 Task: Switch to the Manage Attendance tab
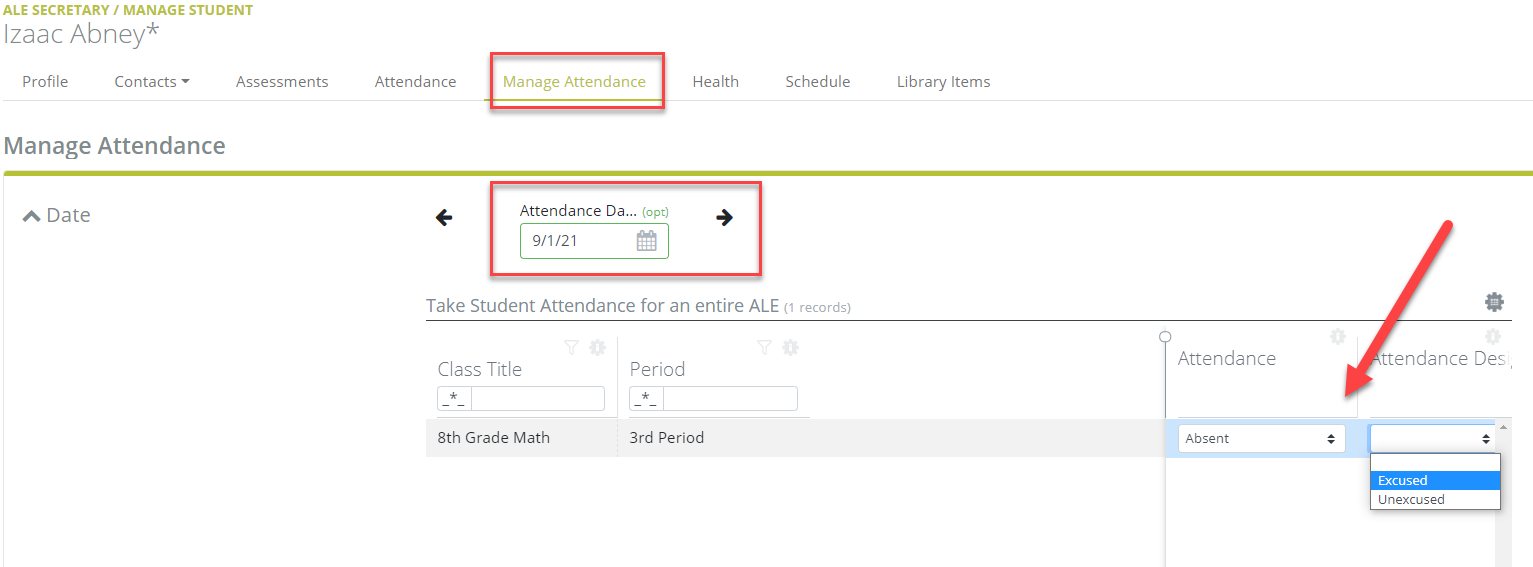574,82
